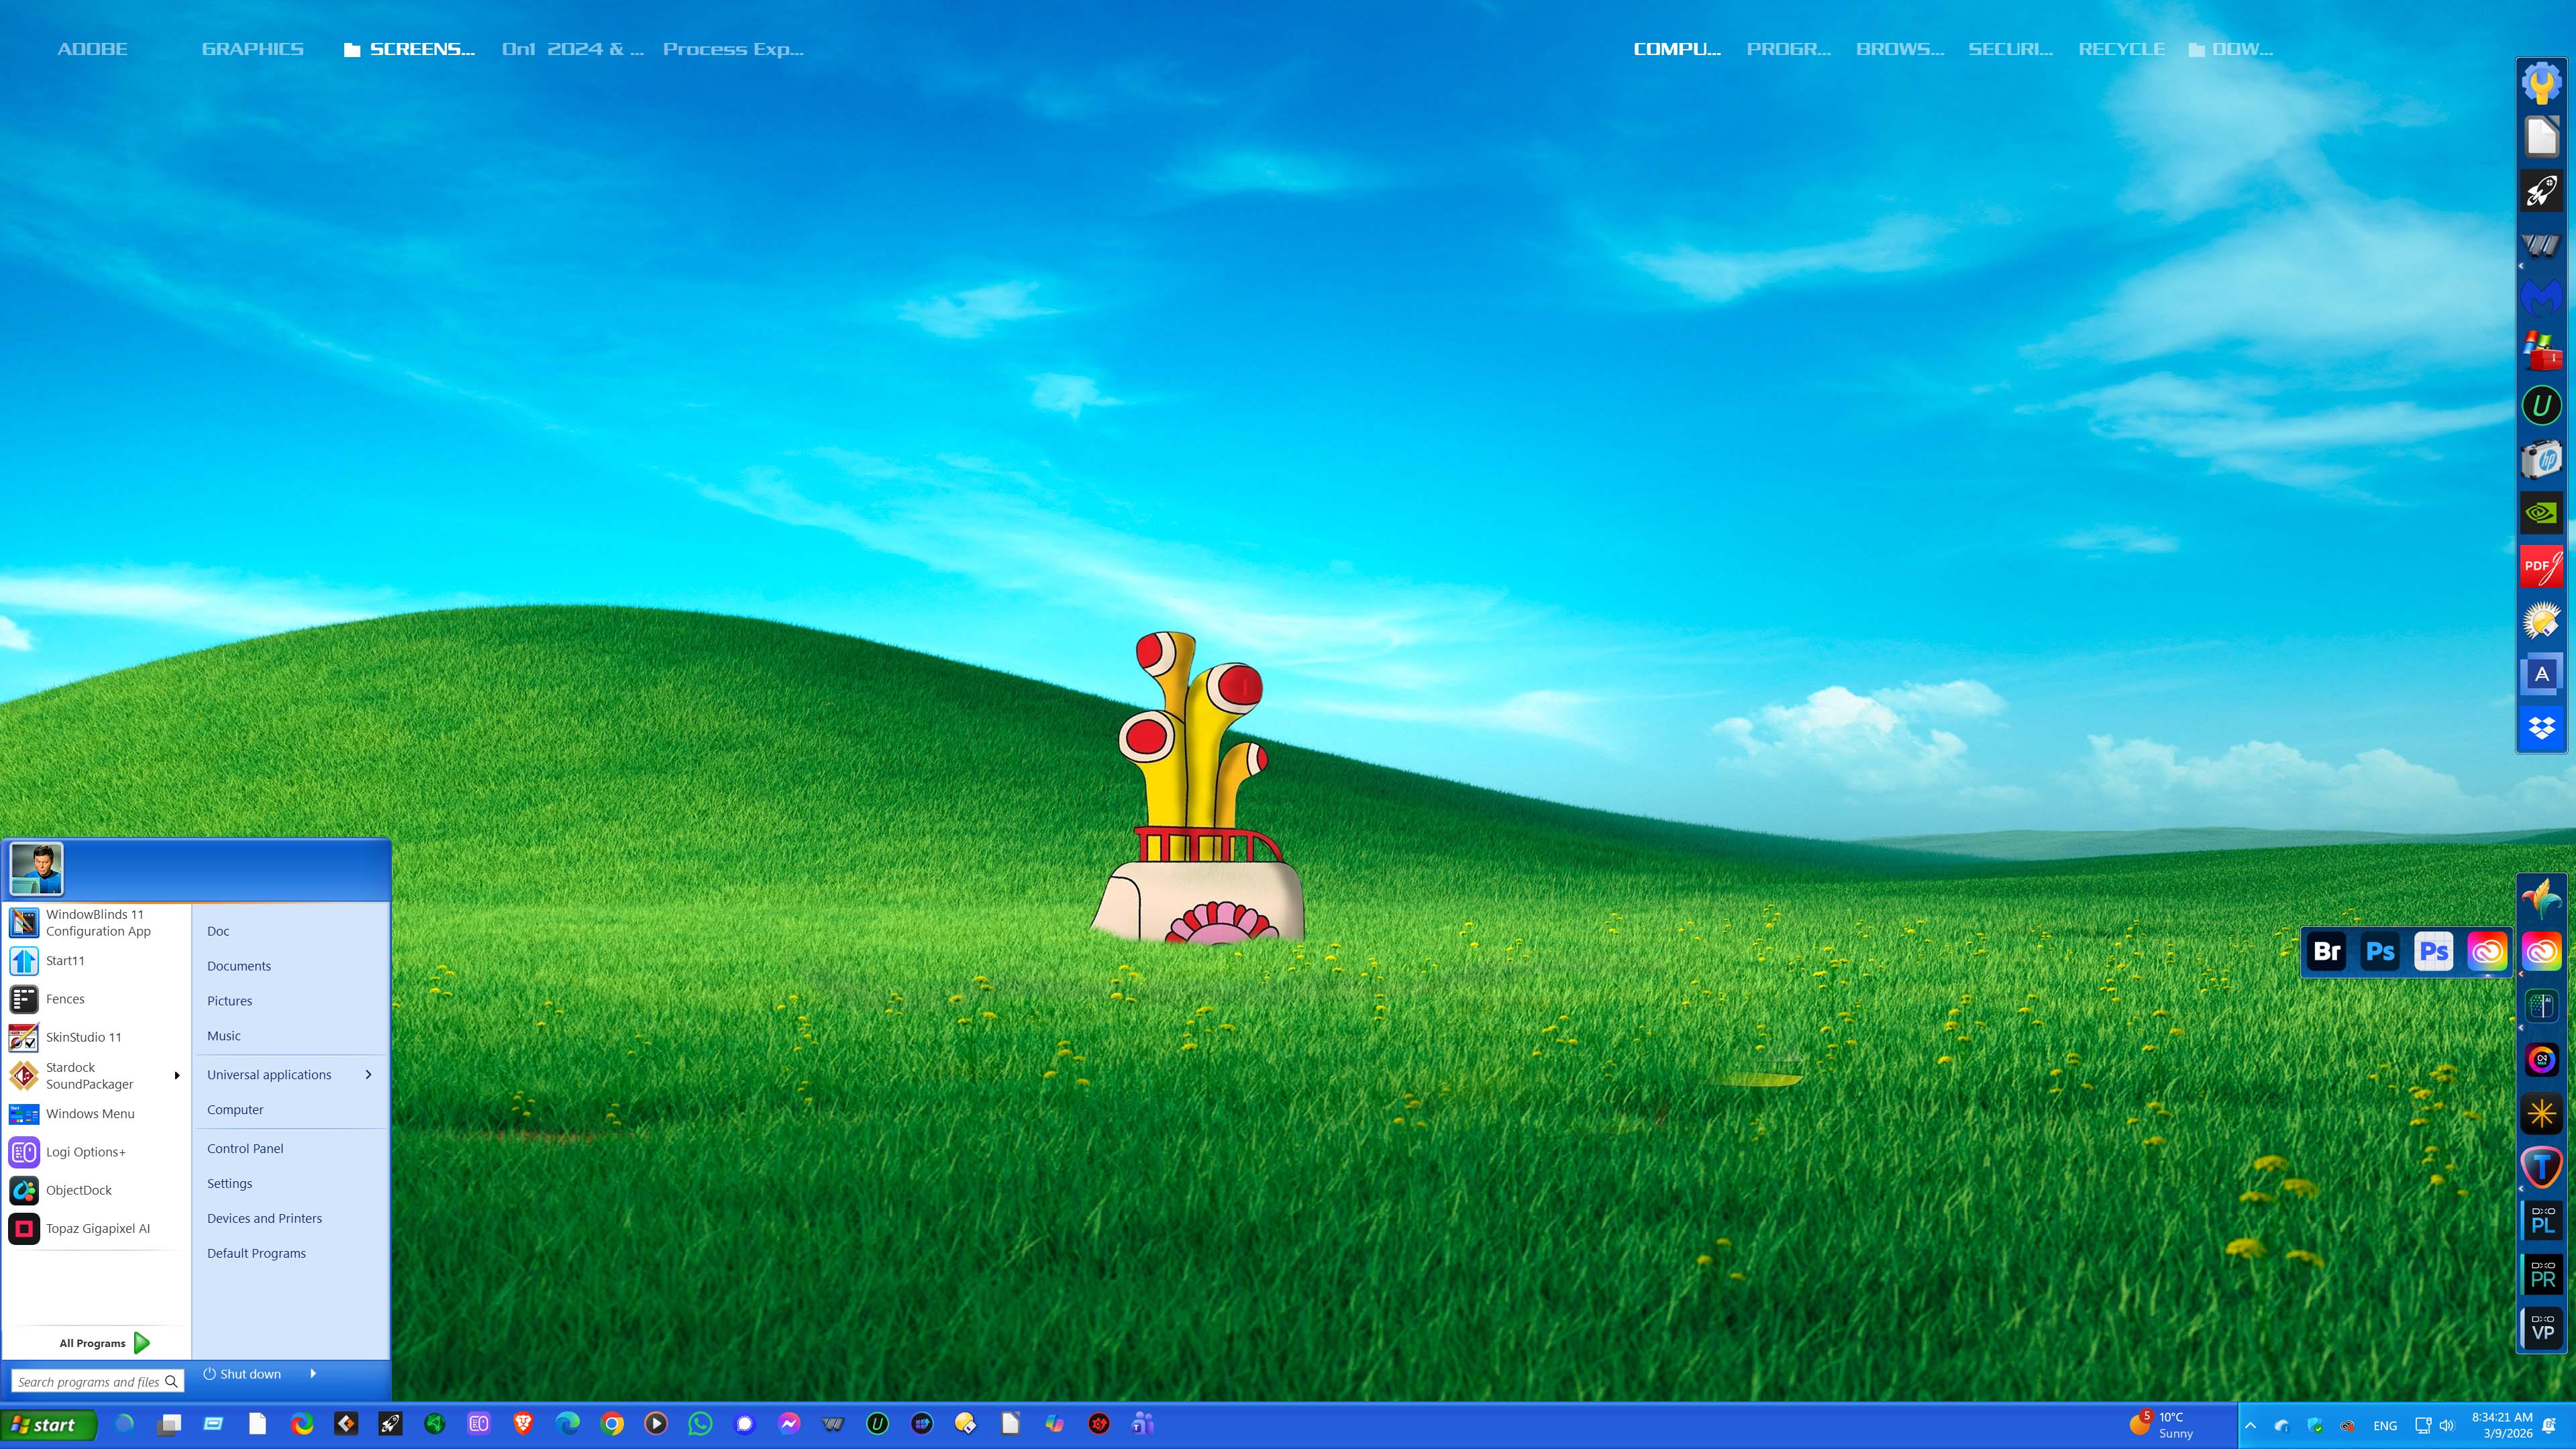Expand Stardock SoundPackager submenu arrow
The height and width of the screenshot is (1449, 2576).
[177, 1075]
